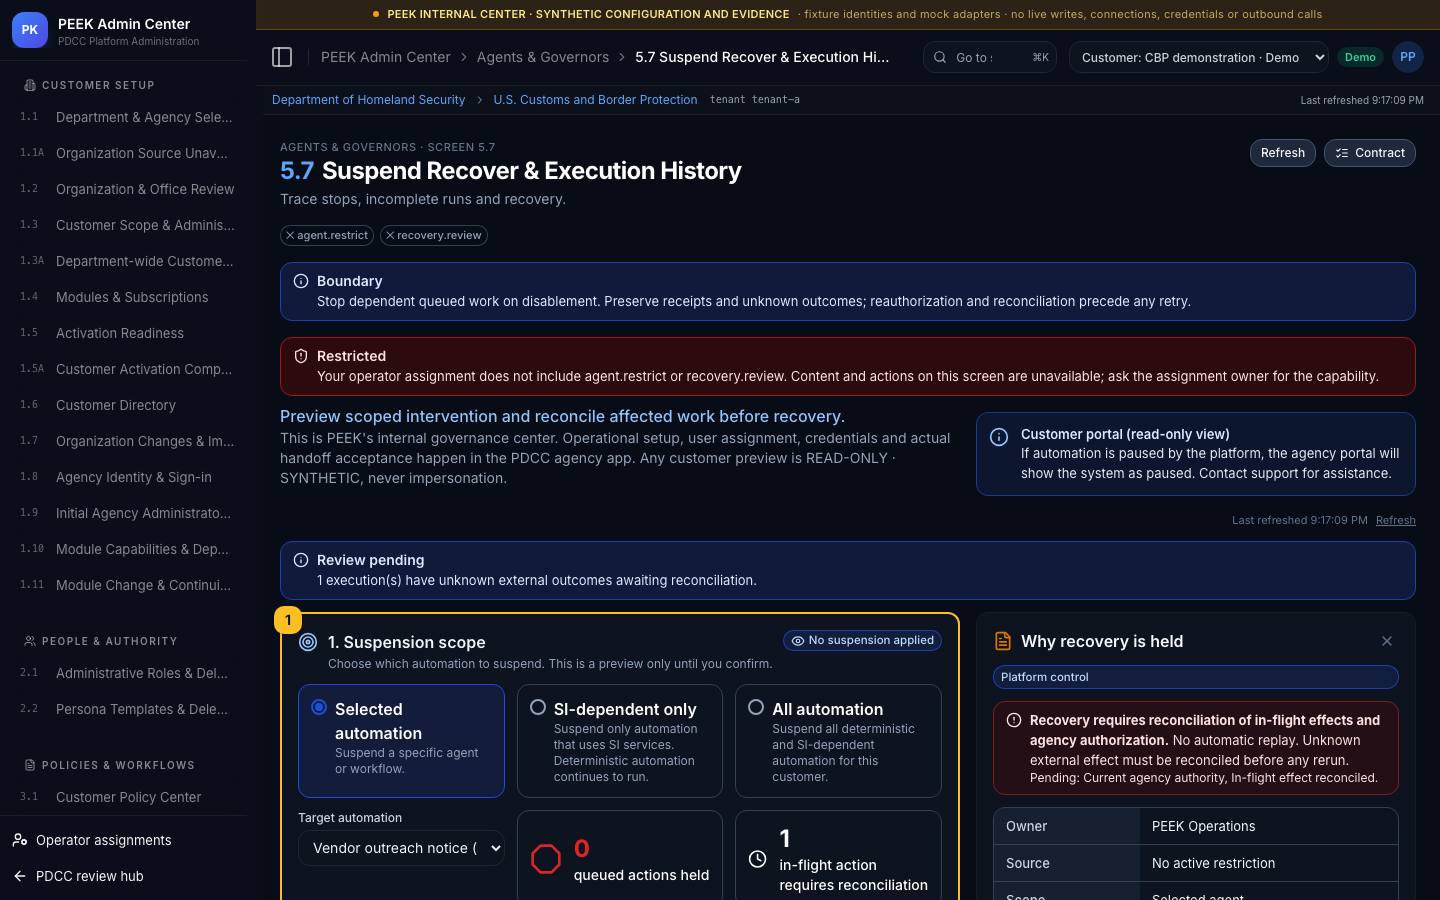The height and width of the screenshot is (900, 1440).
Task: Click the small Refresh link under Last refreshed
Action: pyautogui.click(x=1396, y=520)
